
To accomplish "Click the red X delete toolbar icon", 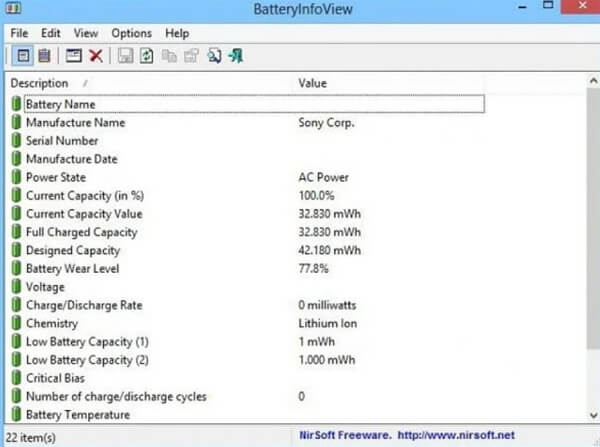I will click(96, 55).
